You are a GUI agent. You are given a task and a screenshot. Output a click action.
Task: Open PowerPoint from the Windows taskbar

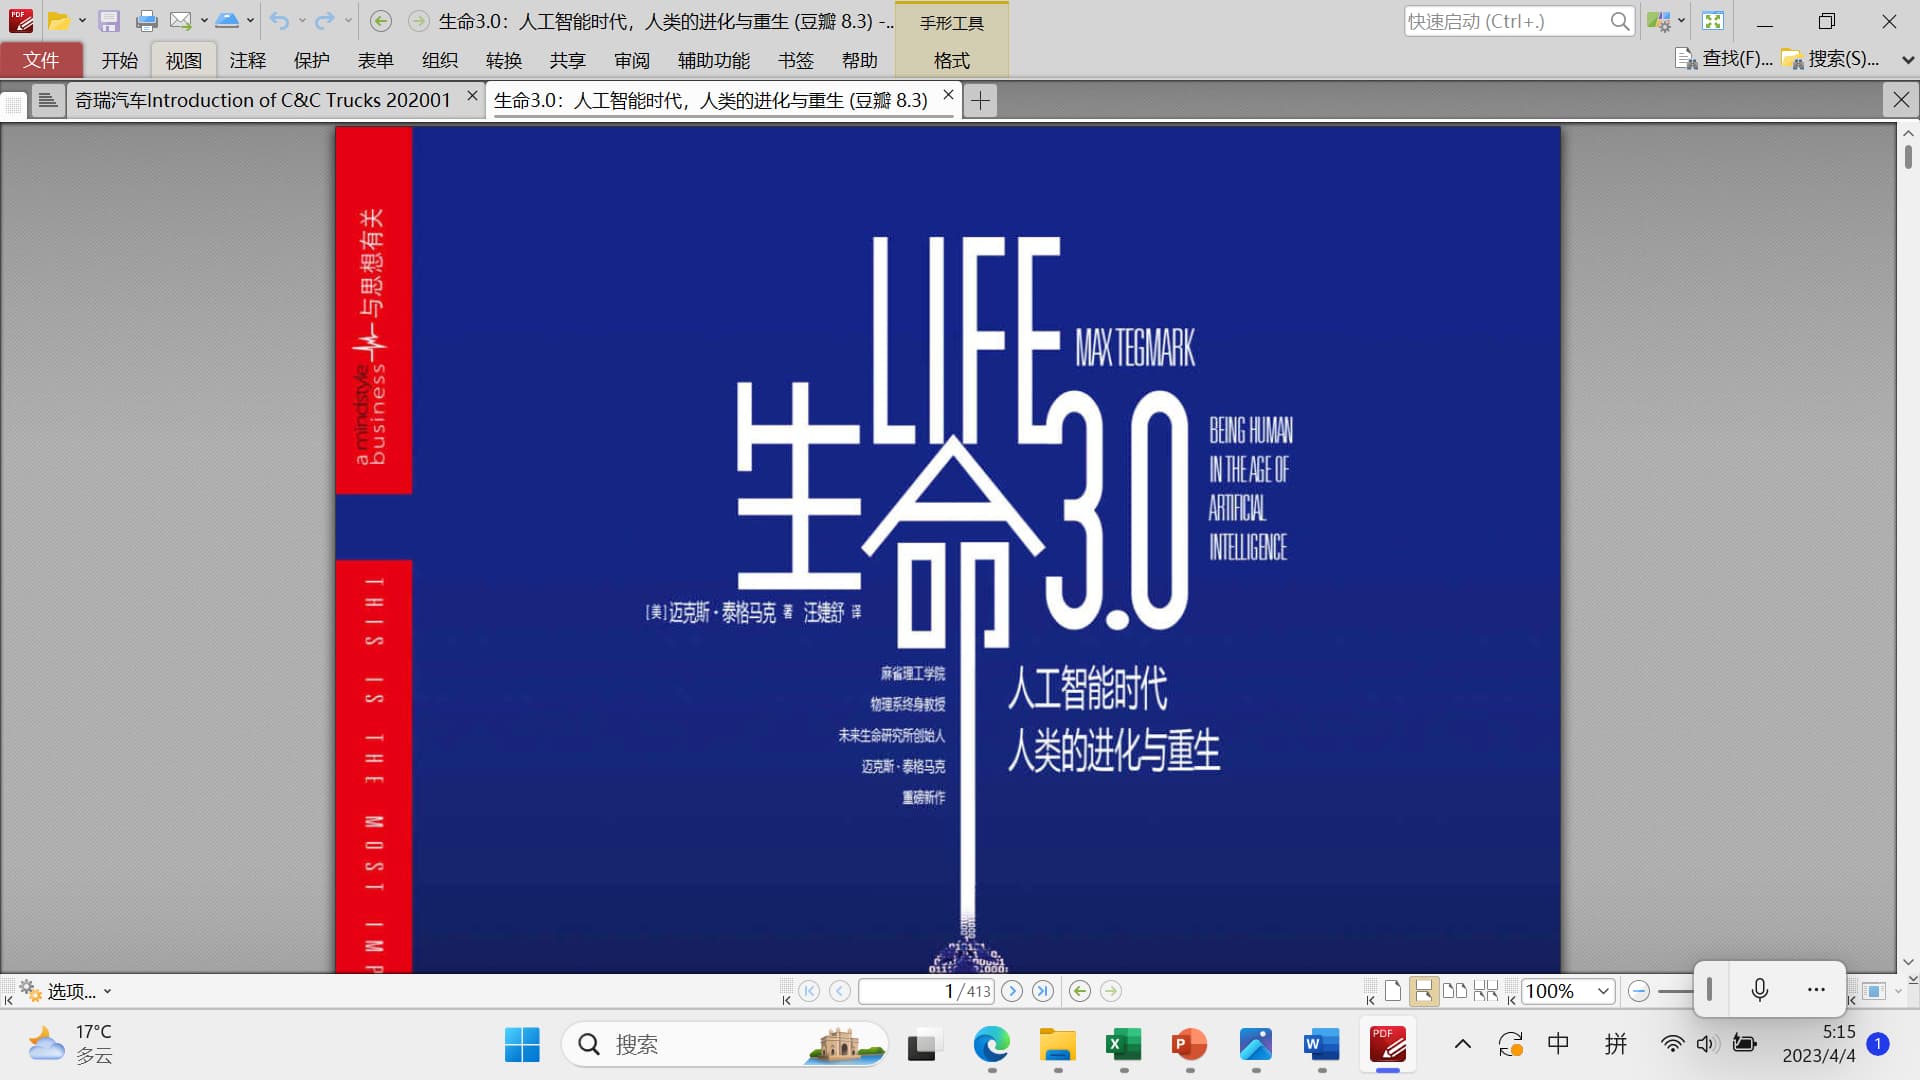coord(1189,1045)
